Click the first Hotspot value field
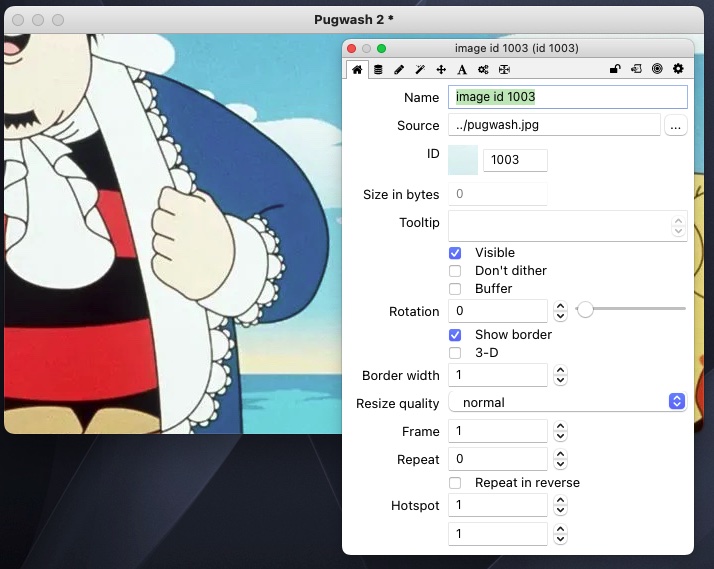The width and height of the screenshot is (714, 569). click(x=498, y=505)
